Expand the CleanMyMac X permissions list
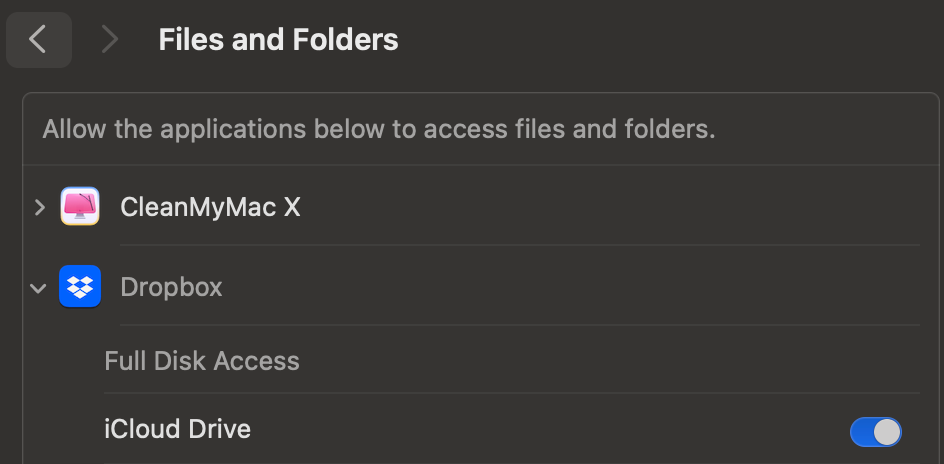The height and width of the screenshot is (464, 944). [x=39, y=207]
